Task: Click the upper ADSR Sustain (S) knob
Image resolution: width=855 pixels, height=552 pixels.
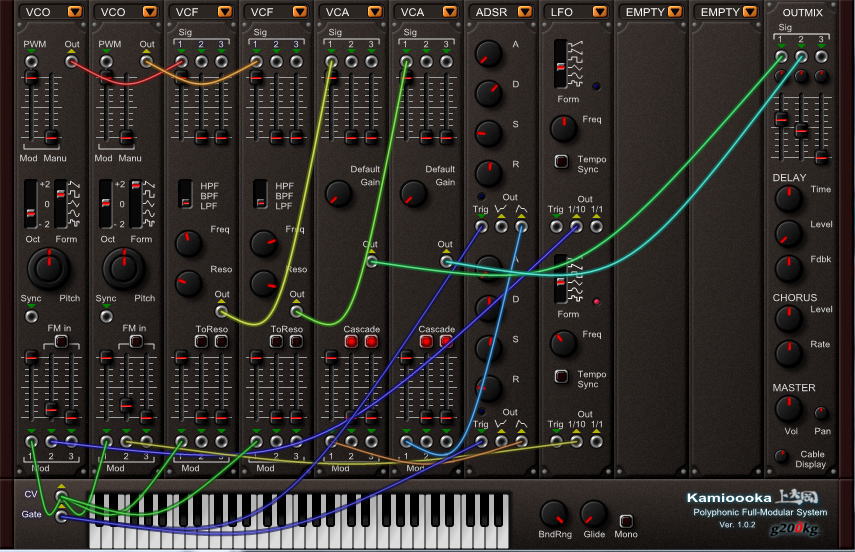Action: coord(488,133)
